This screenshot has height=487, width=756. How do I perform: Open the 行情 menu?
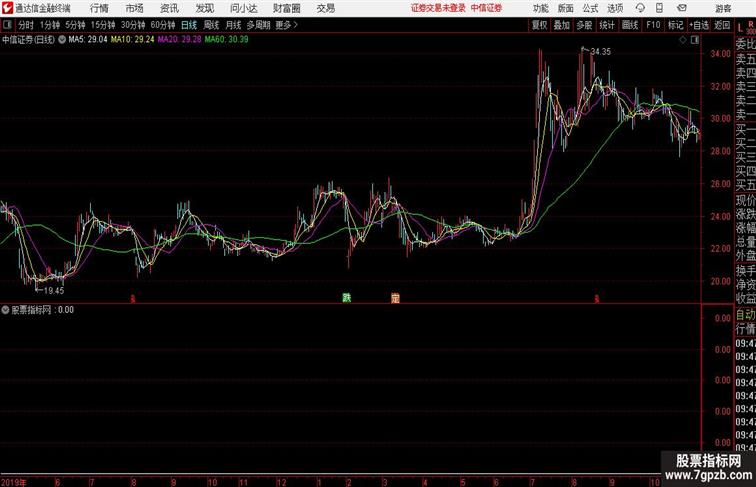99,8
